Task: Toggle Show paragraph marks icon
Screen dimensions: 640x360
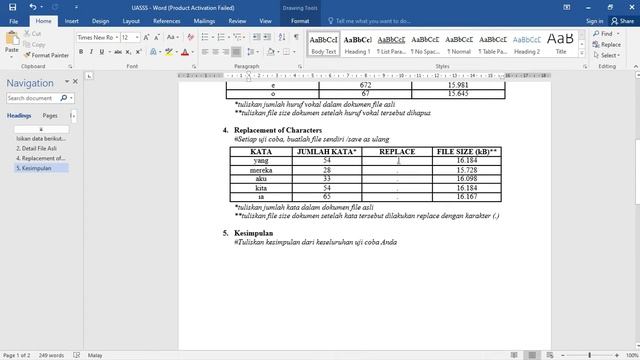Action: [x=296, y=38]
